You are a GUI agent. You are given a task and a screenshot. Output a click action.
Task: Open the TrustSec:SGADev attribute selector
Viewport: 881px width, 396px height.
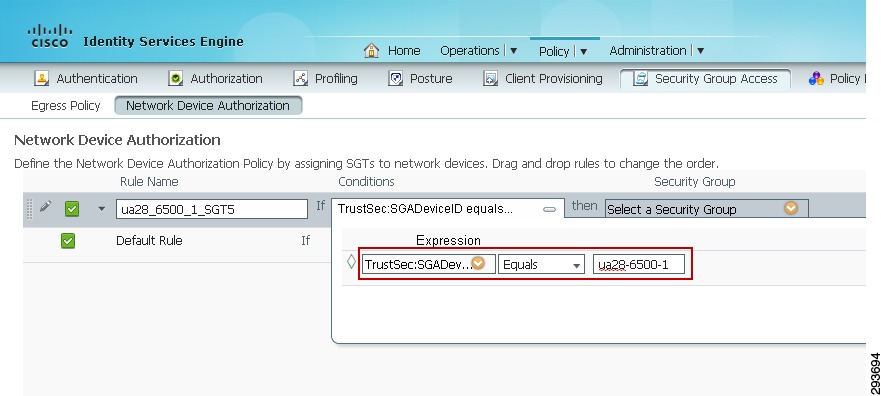(x=429, y=264)
